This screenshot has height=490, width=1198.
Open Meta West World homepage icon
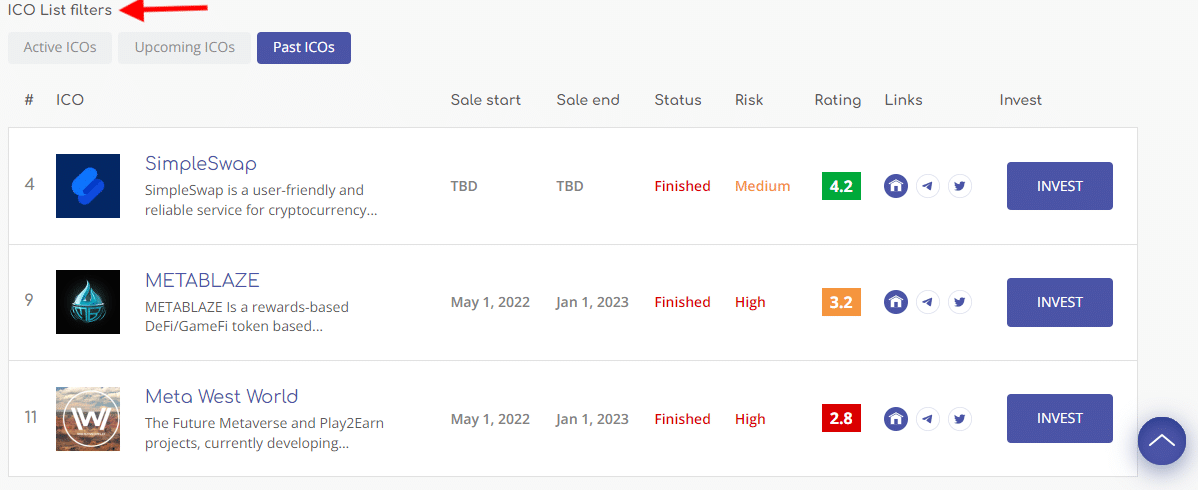coord(896,419)
